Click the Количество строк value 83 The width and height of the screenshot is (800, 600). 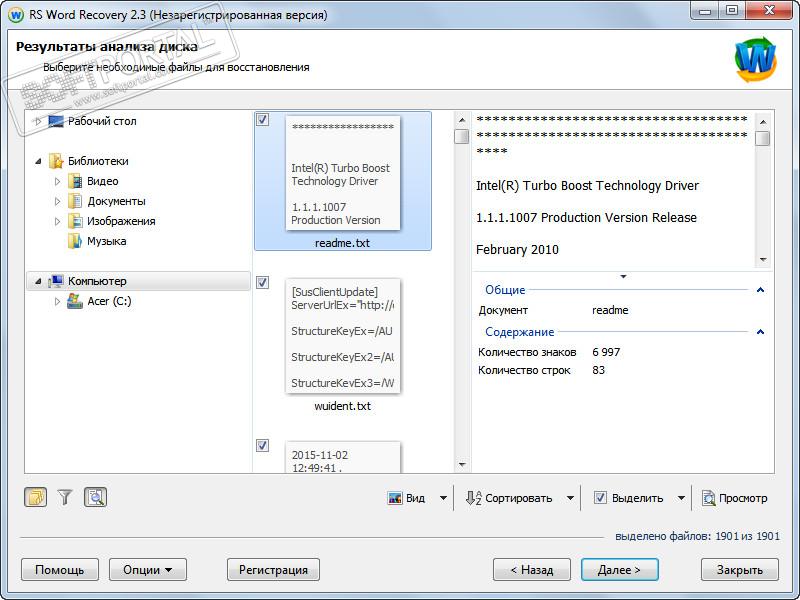click(x=598, y=370)
